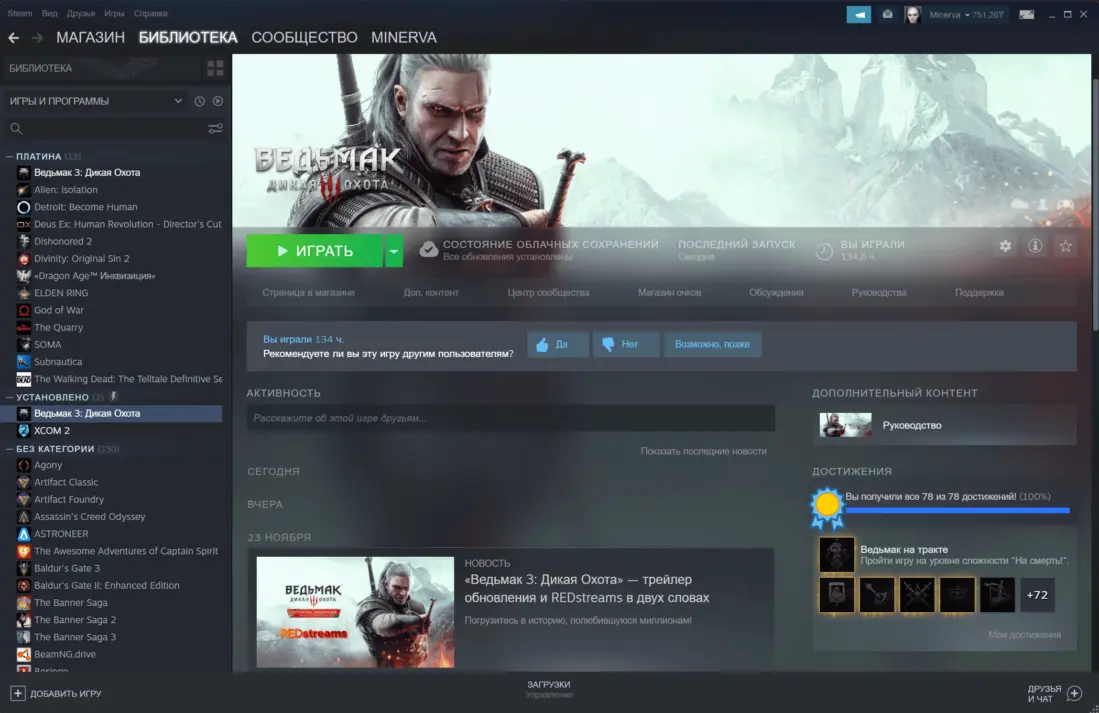Open game info icon
The height and width of the screenshot is (713, 1099).
click(1035, 246)
